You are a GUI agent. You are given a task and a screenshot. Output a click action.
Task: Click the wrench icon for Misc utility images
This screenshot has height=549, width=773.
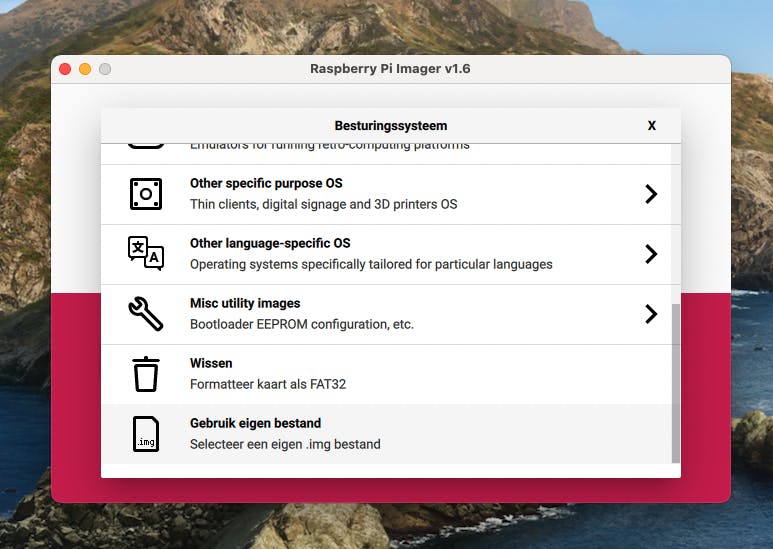[146, 313]
